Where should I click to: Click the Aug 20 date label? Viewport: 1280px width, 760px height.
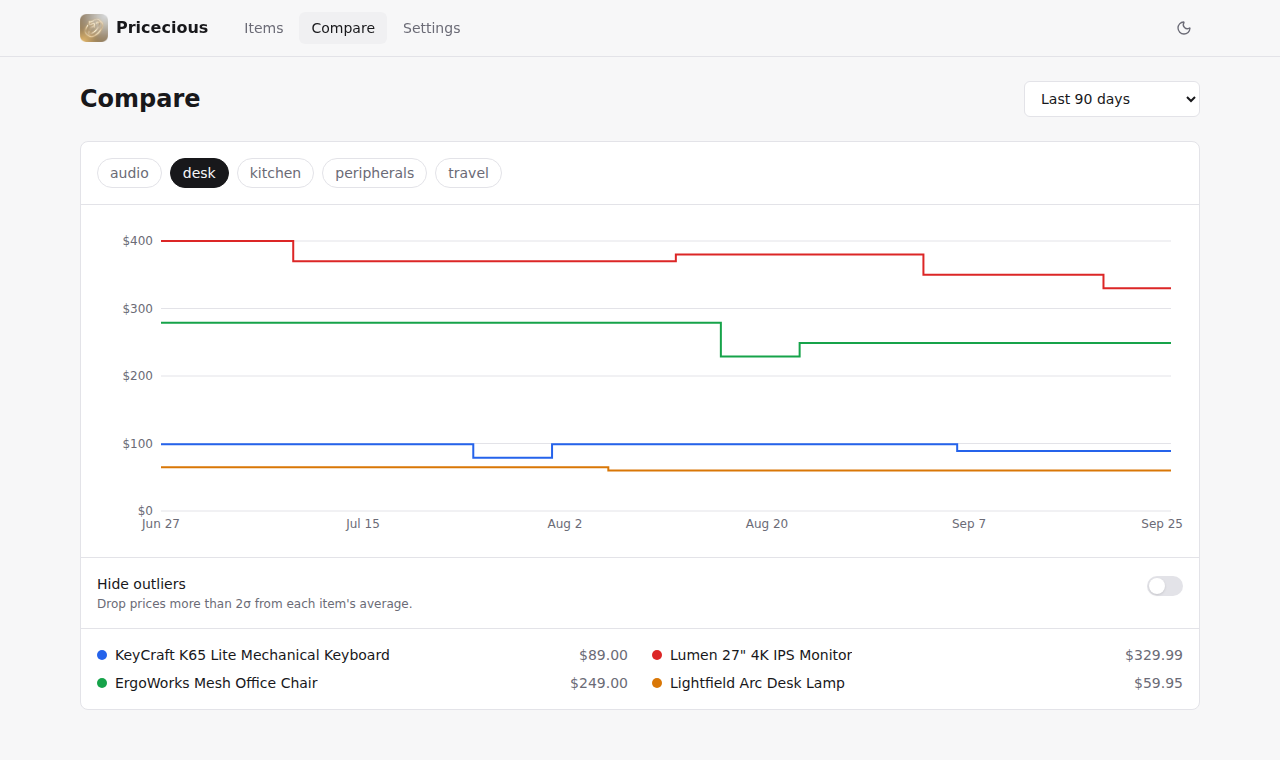pos(767,524)
